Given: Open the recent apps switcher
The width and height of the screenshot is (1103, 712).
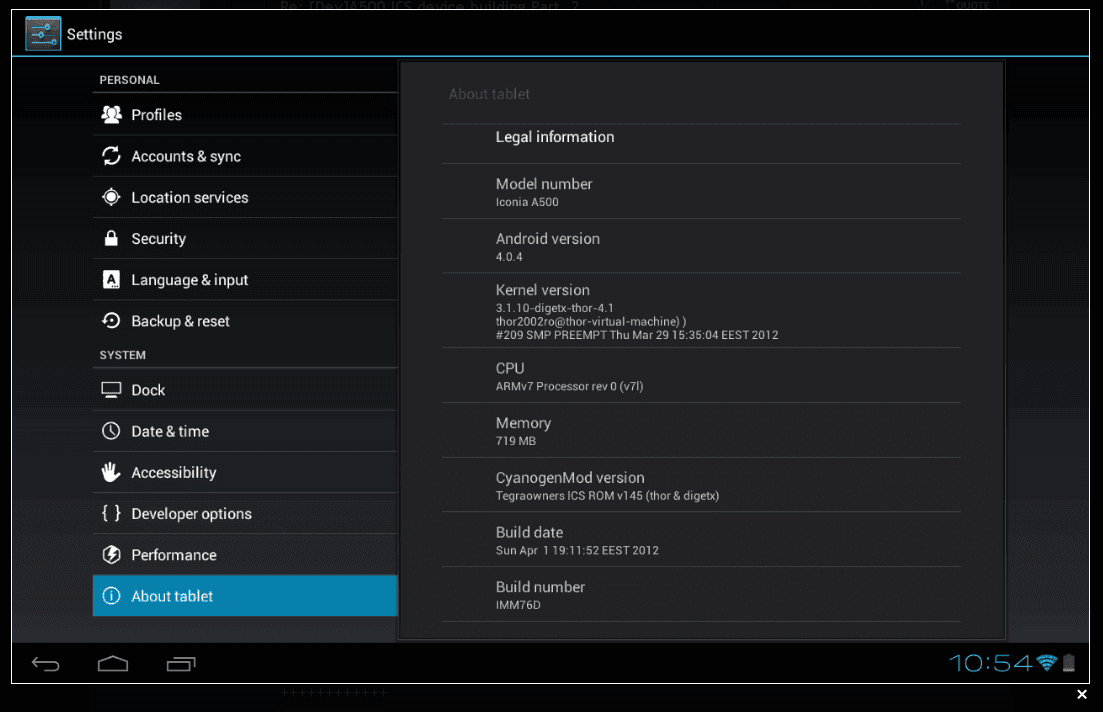Looking at the screenshot, I should click(181, 663).
